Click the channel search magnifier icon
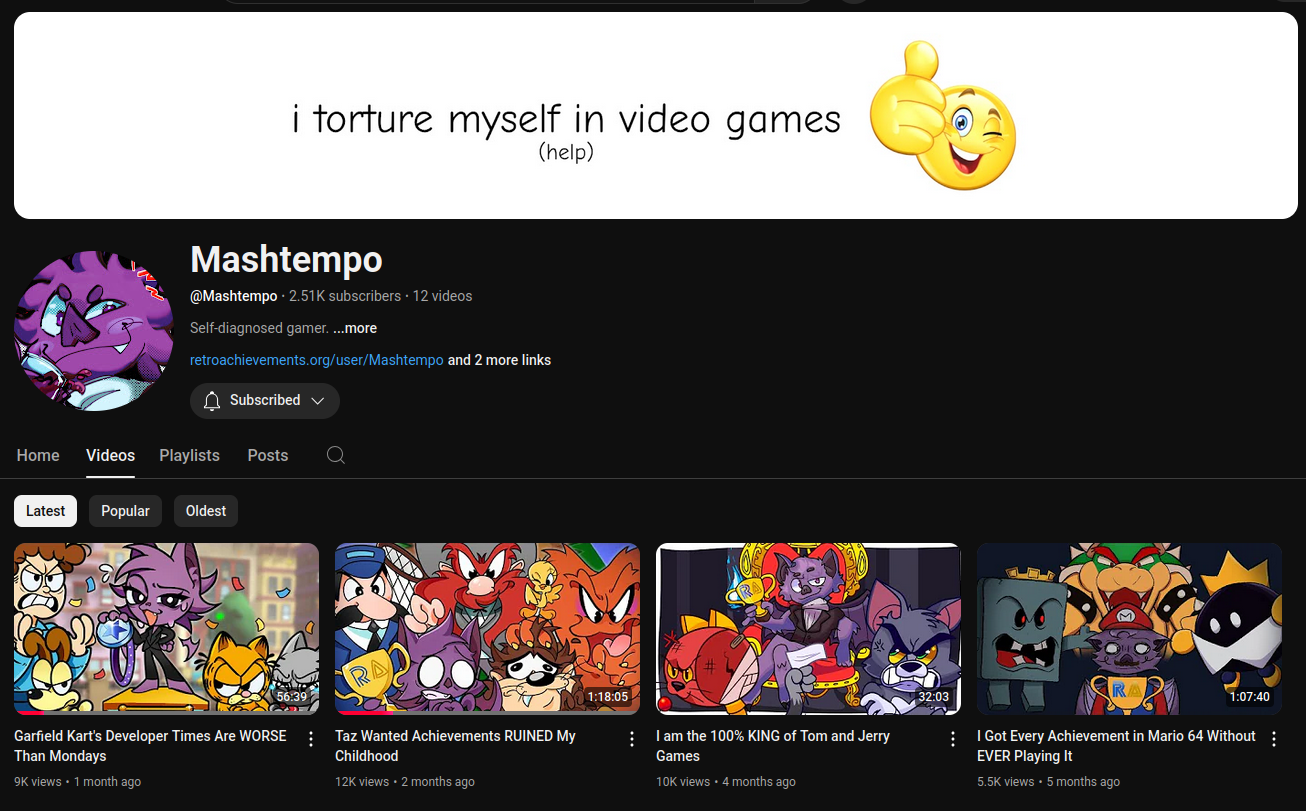The image size is (1306, 811). [x=336, y=455]
